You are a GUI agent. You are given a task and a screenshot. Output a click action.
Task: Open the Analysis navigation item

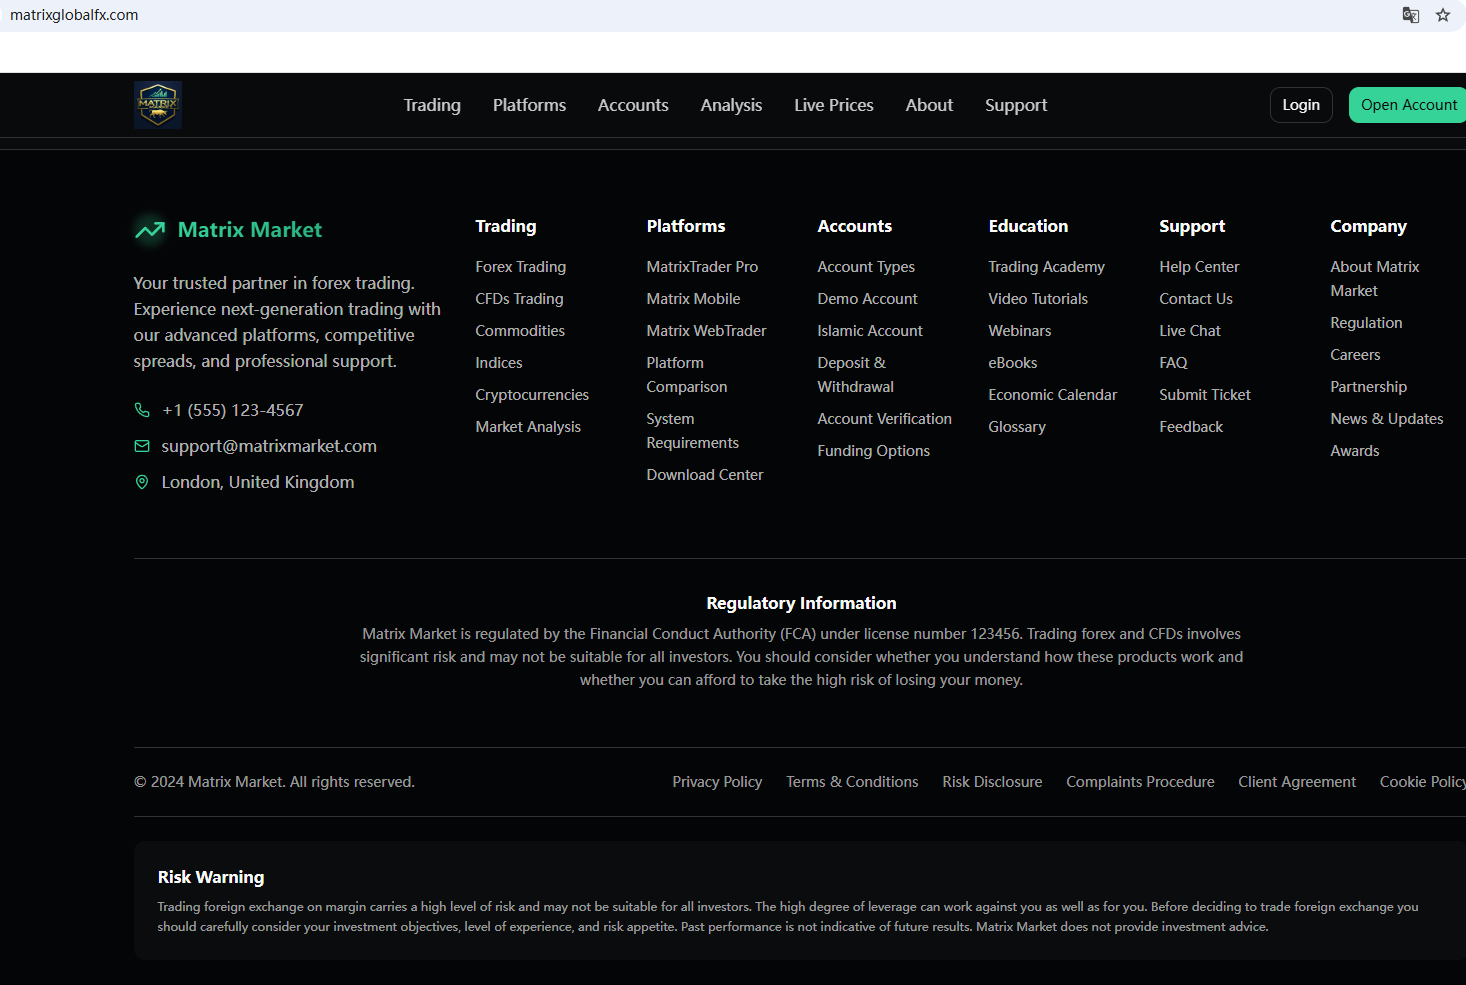pyautogui.click(x=731, y=105)
